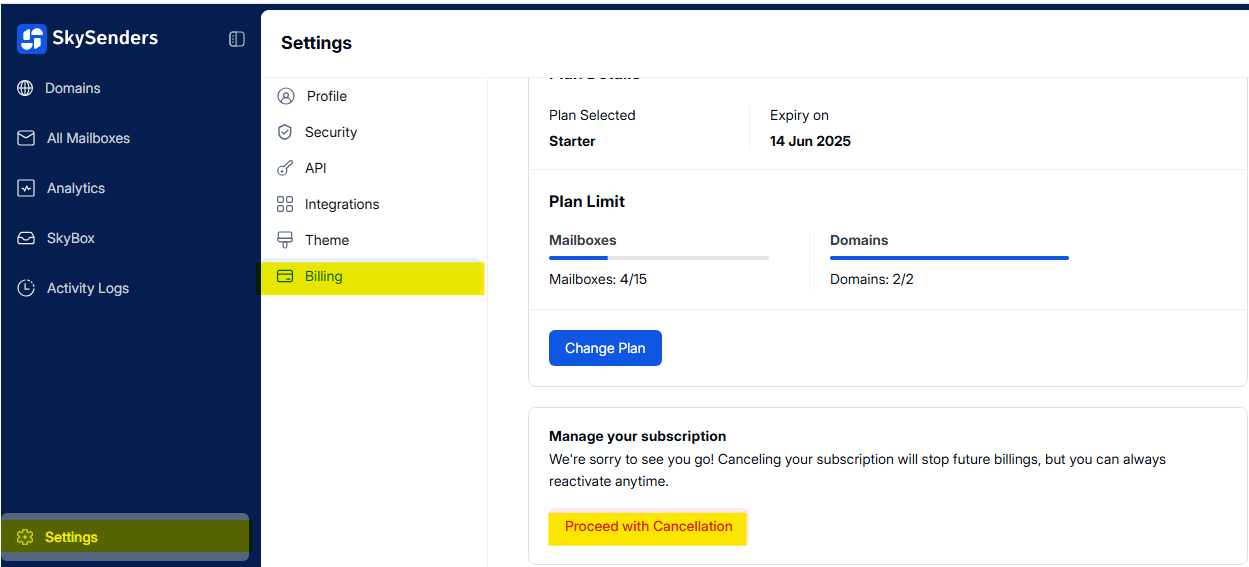Select the Billing settings tab
This screenshot has height=567, width=1249.
323,276
